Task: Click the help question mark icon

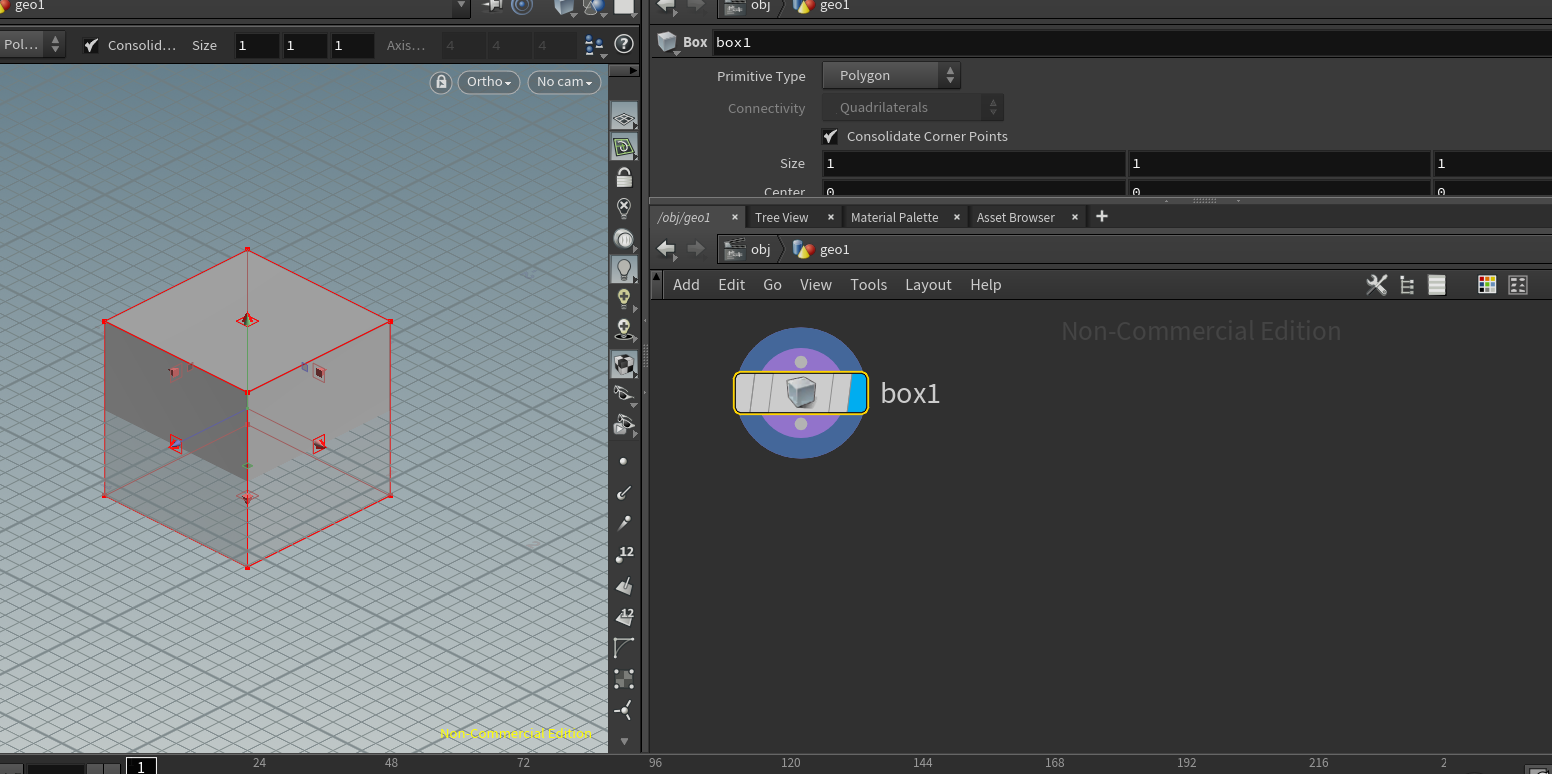Action: 624,44
